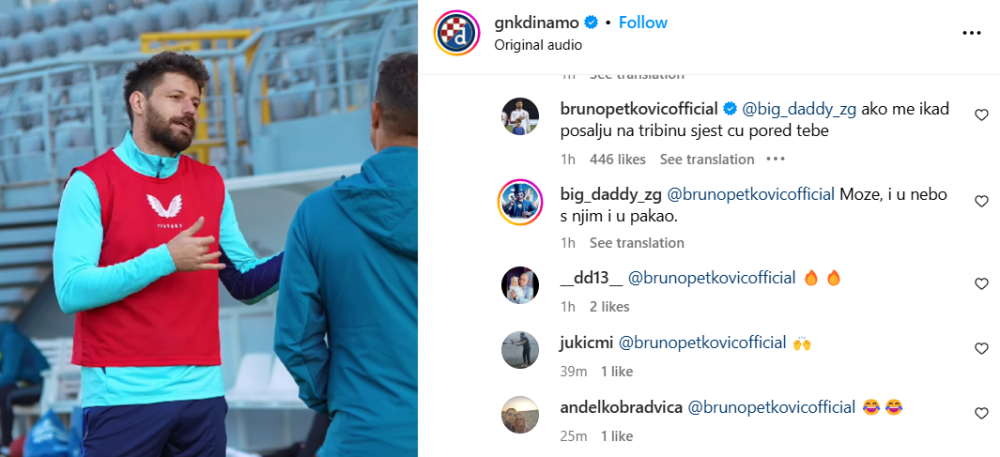This screenshot has width=1000, height=457.
Task: Open the post options three-dot menu
Action: tap(971, 33)
